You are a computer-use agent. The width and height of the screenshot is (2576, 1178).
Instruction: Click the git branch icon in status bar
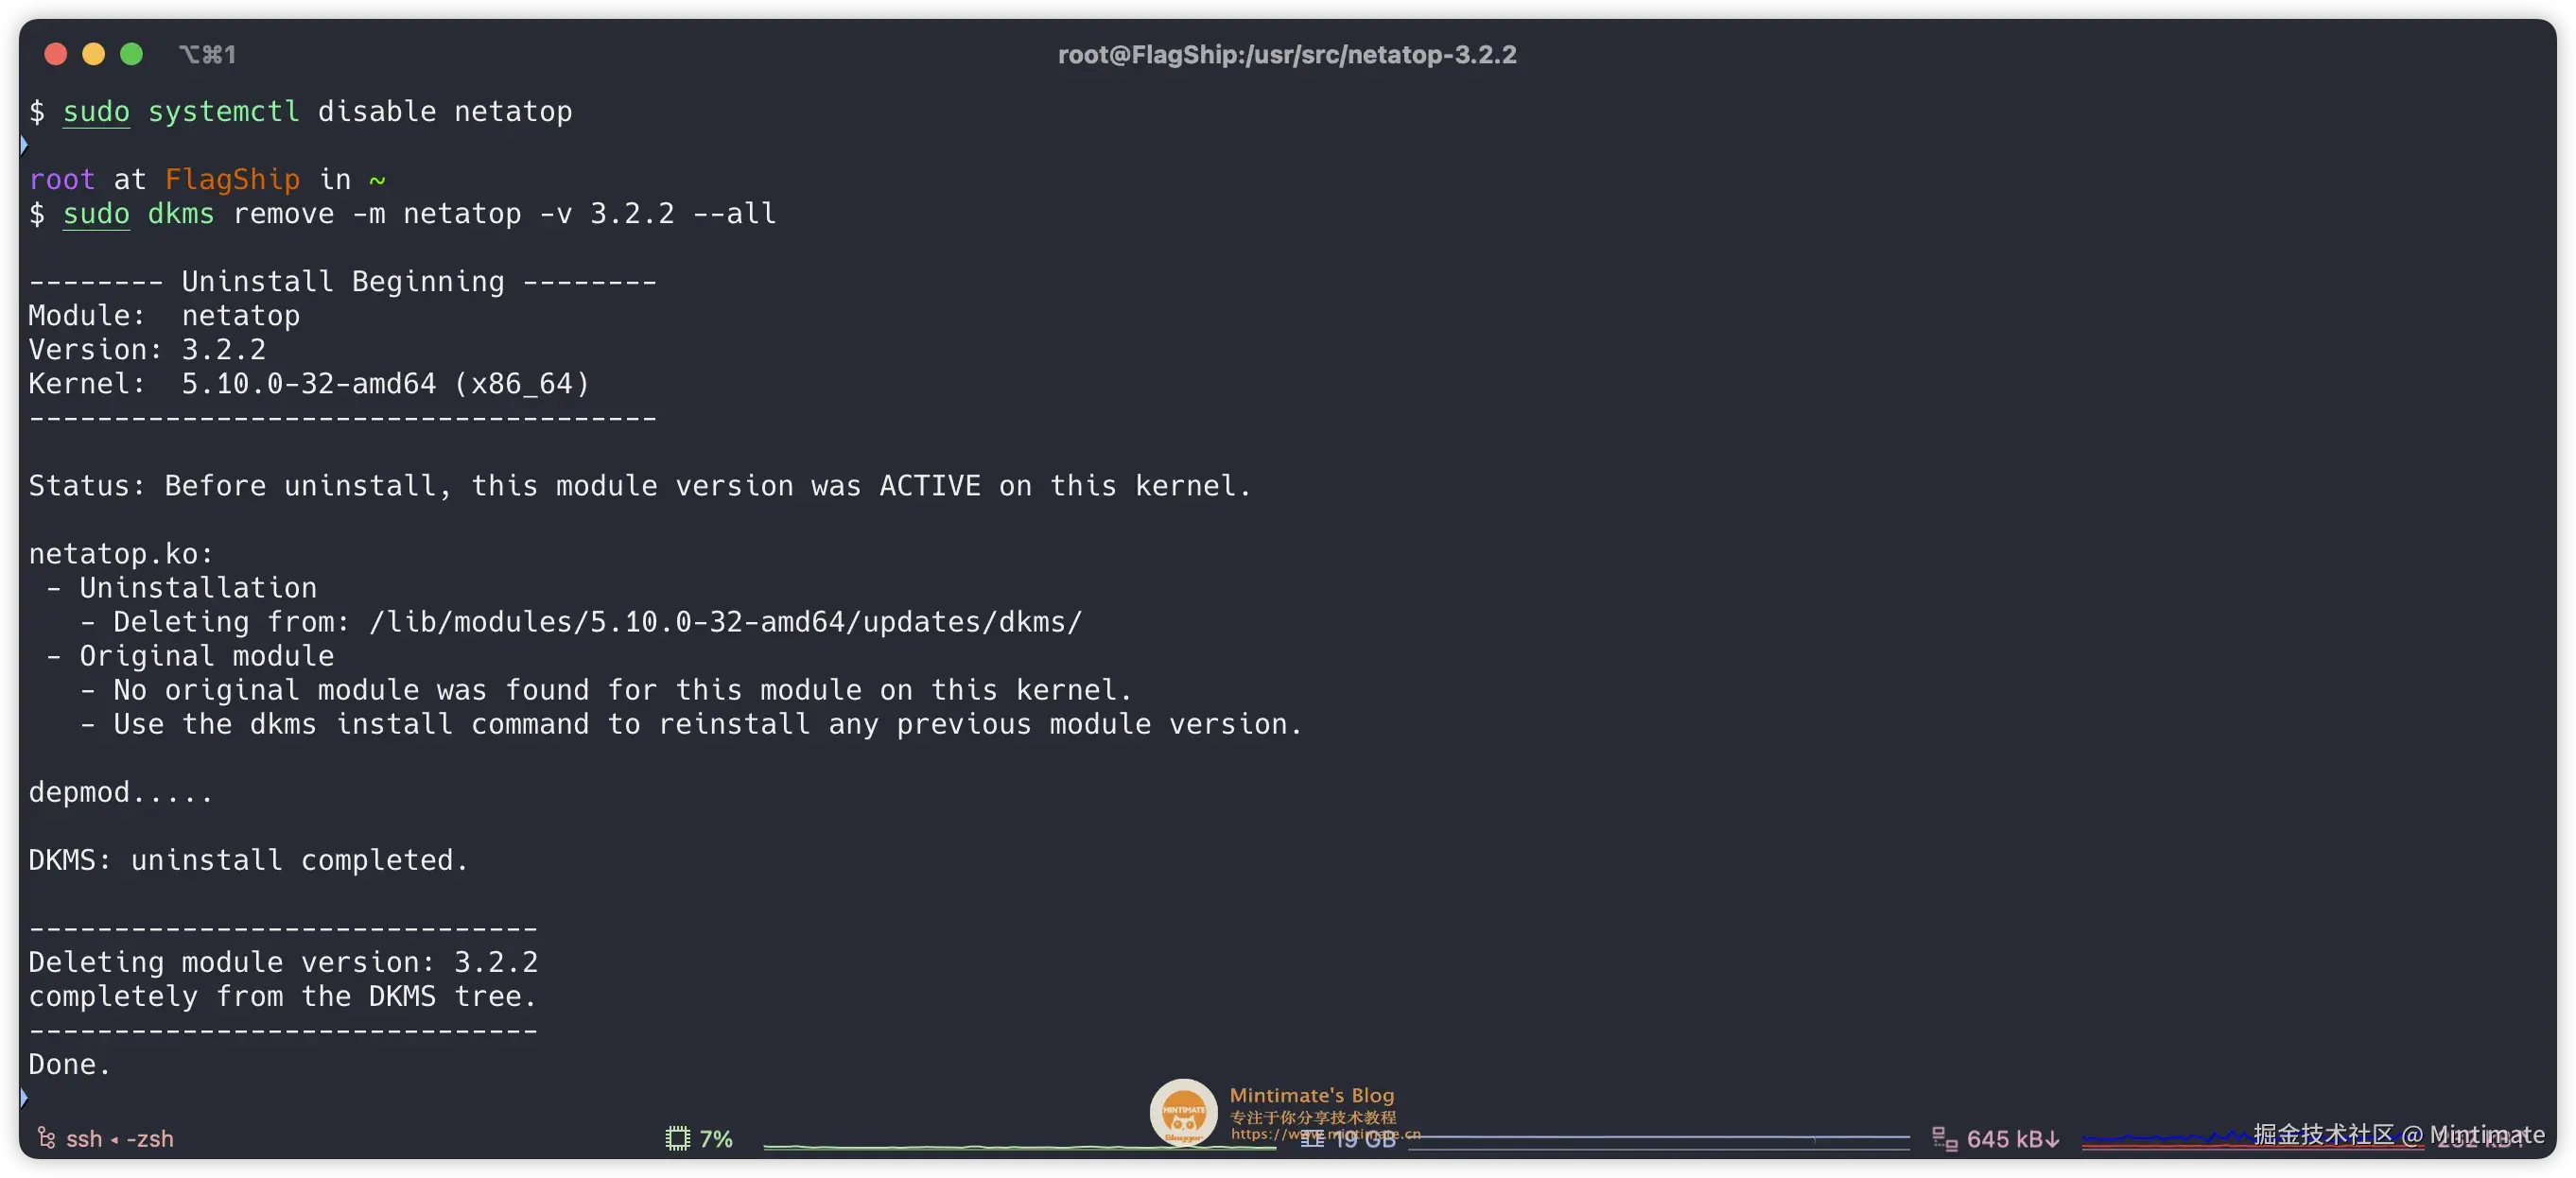46,1138
